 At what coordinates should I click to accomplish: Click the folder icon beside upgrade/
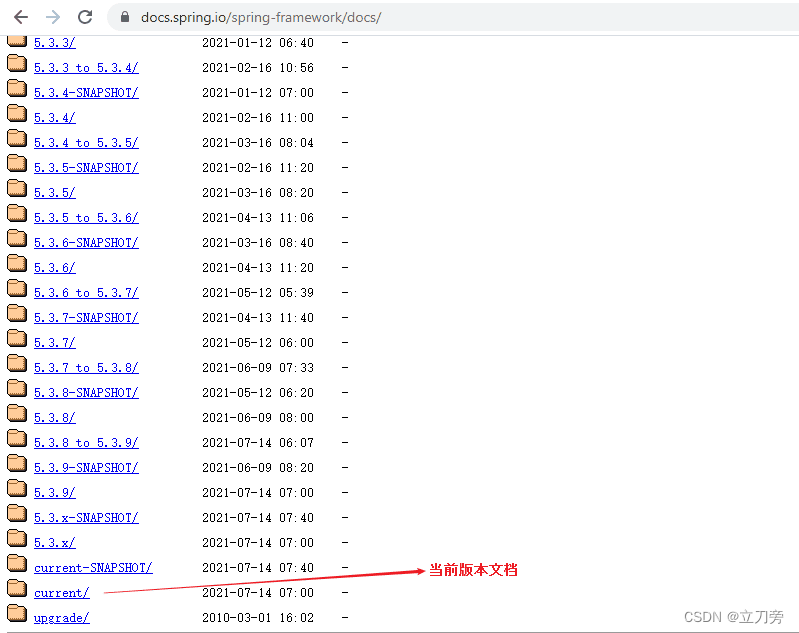[17, 613]
